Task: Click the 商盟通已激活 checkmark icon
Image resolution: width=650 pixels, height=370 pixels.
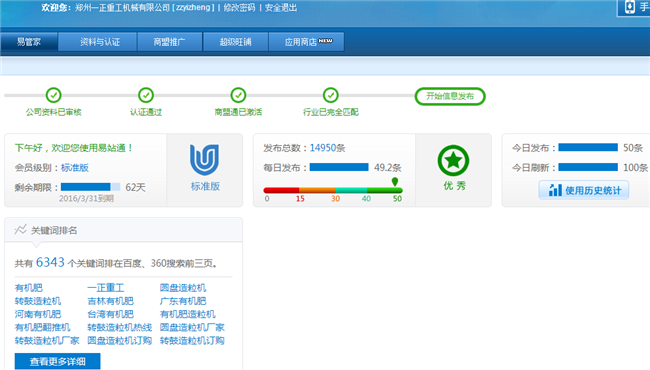Action: [x=238, y=95]
